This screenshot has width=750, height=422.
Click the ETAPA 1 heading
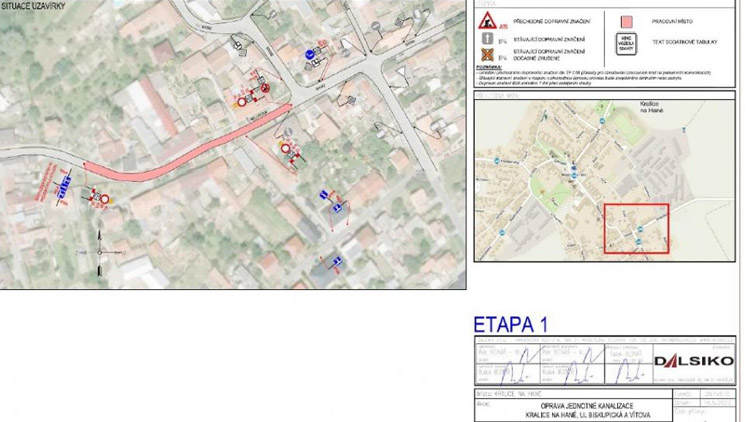coord(510,324)
